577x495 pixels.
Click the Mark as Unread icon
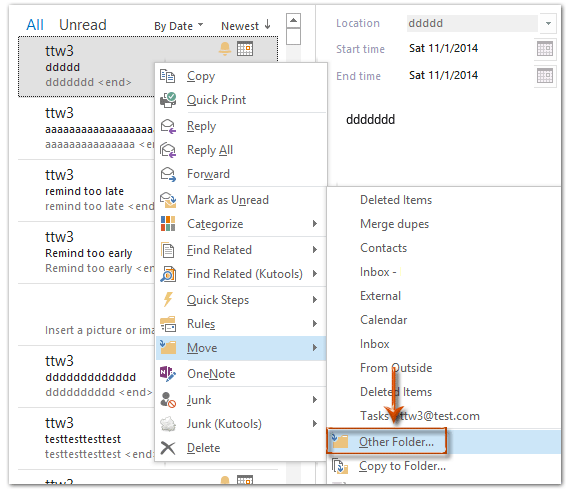(x=168, y=200)
